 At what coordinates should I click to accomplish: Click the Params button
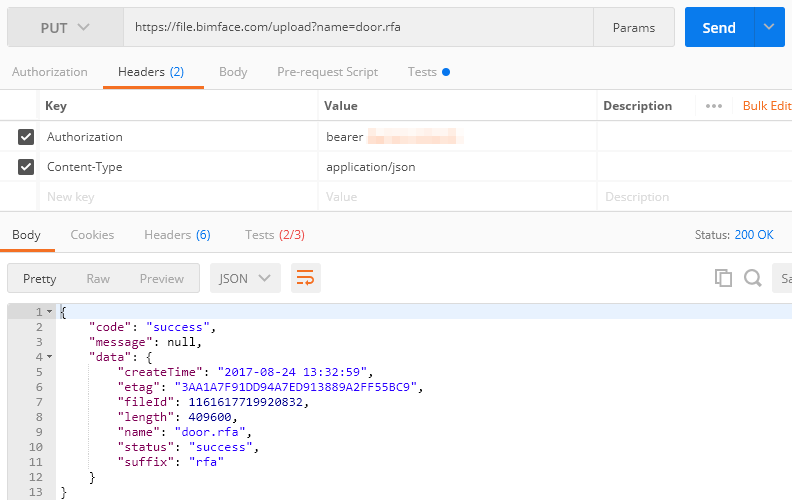(x=634, y=27)
